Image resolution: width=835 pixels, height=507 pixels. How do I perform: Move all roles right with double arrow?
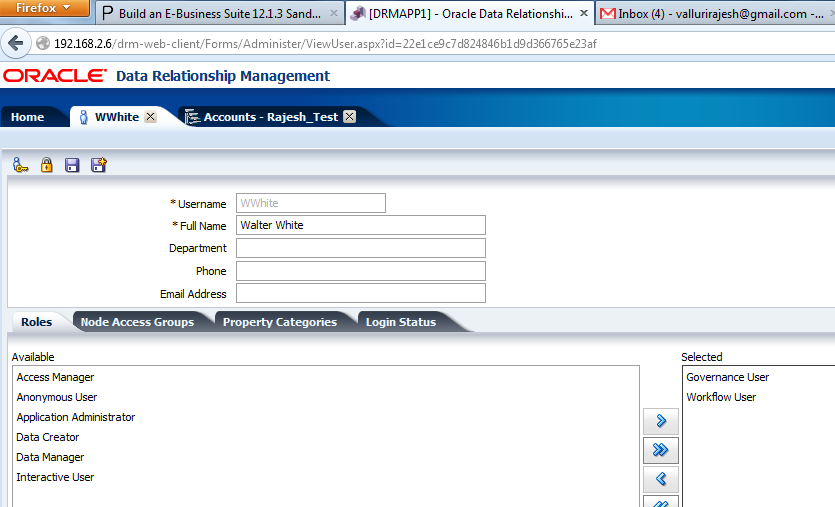point(661,450)
